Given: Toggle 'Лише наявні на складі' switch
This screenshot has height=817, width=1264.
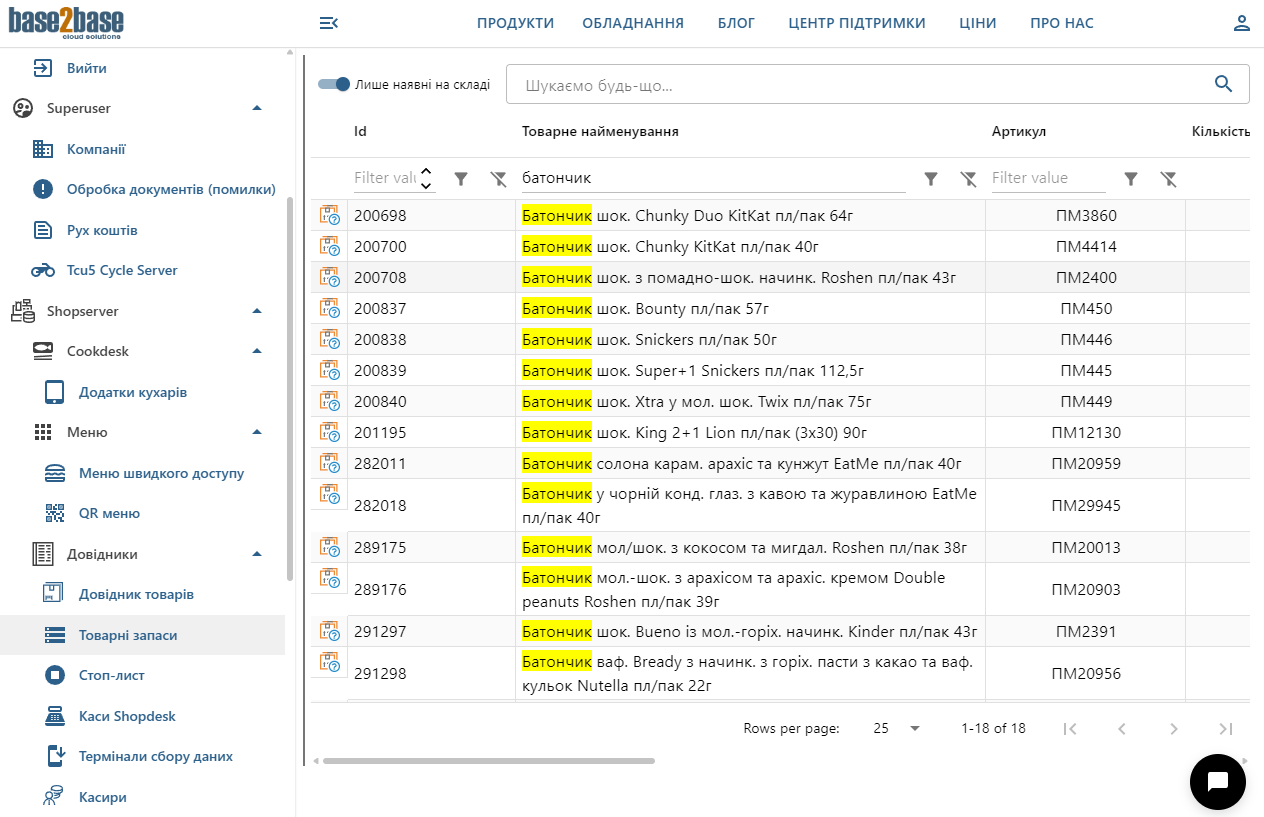Looking at the screenshot, I should coord(335,85).
